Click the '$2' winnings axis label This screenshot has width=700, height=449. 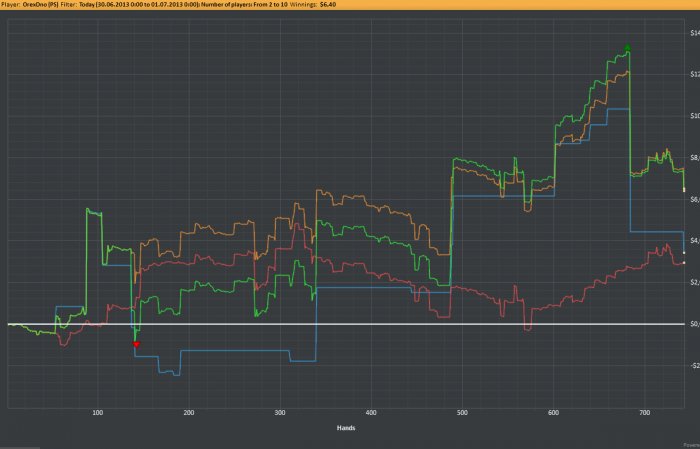coord(695,282)
